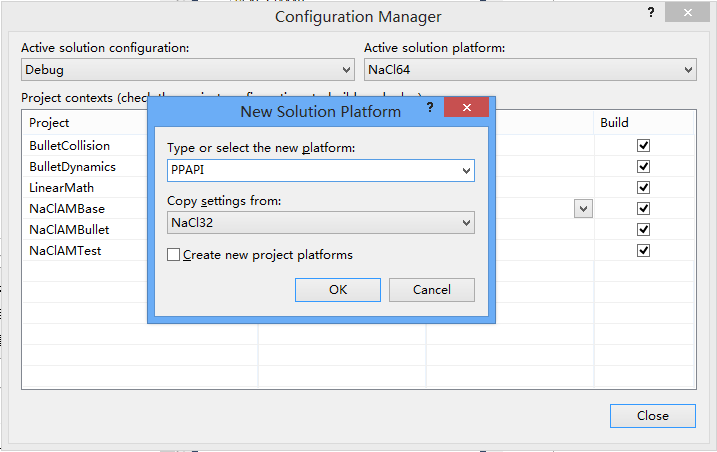Click the Project column header
This screenshot has width=717, height=452.
click(x=49, y=122)
